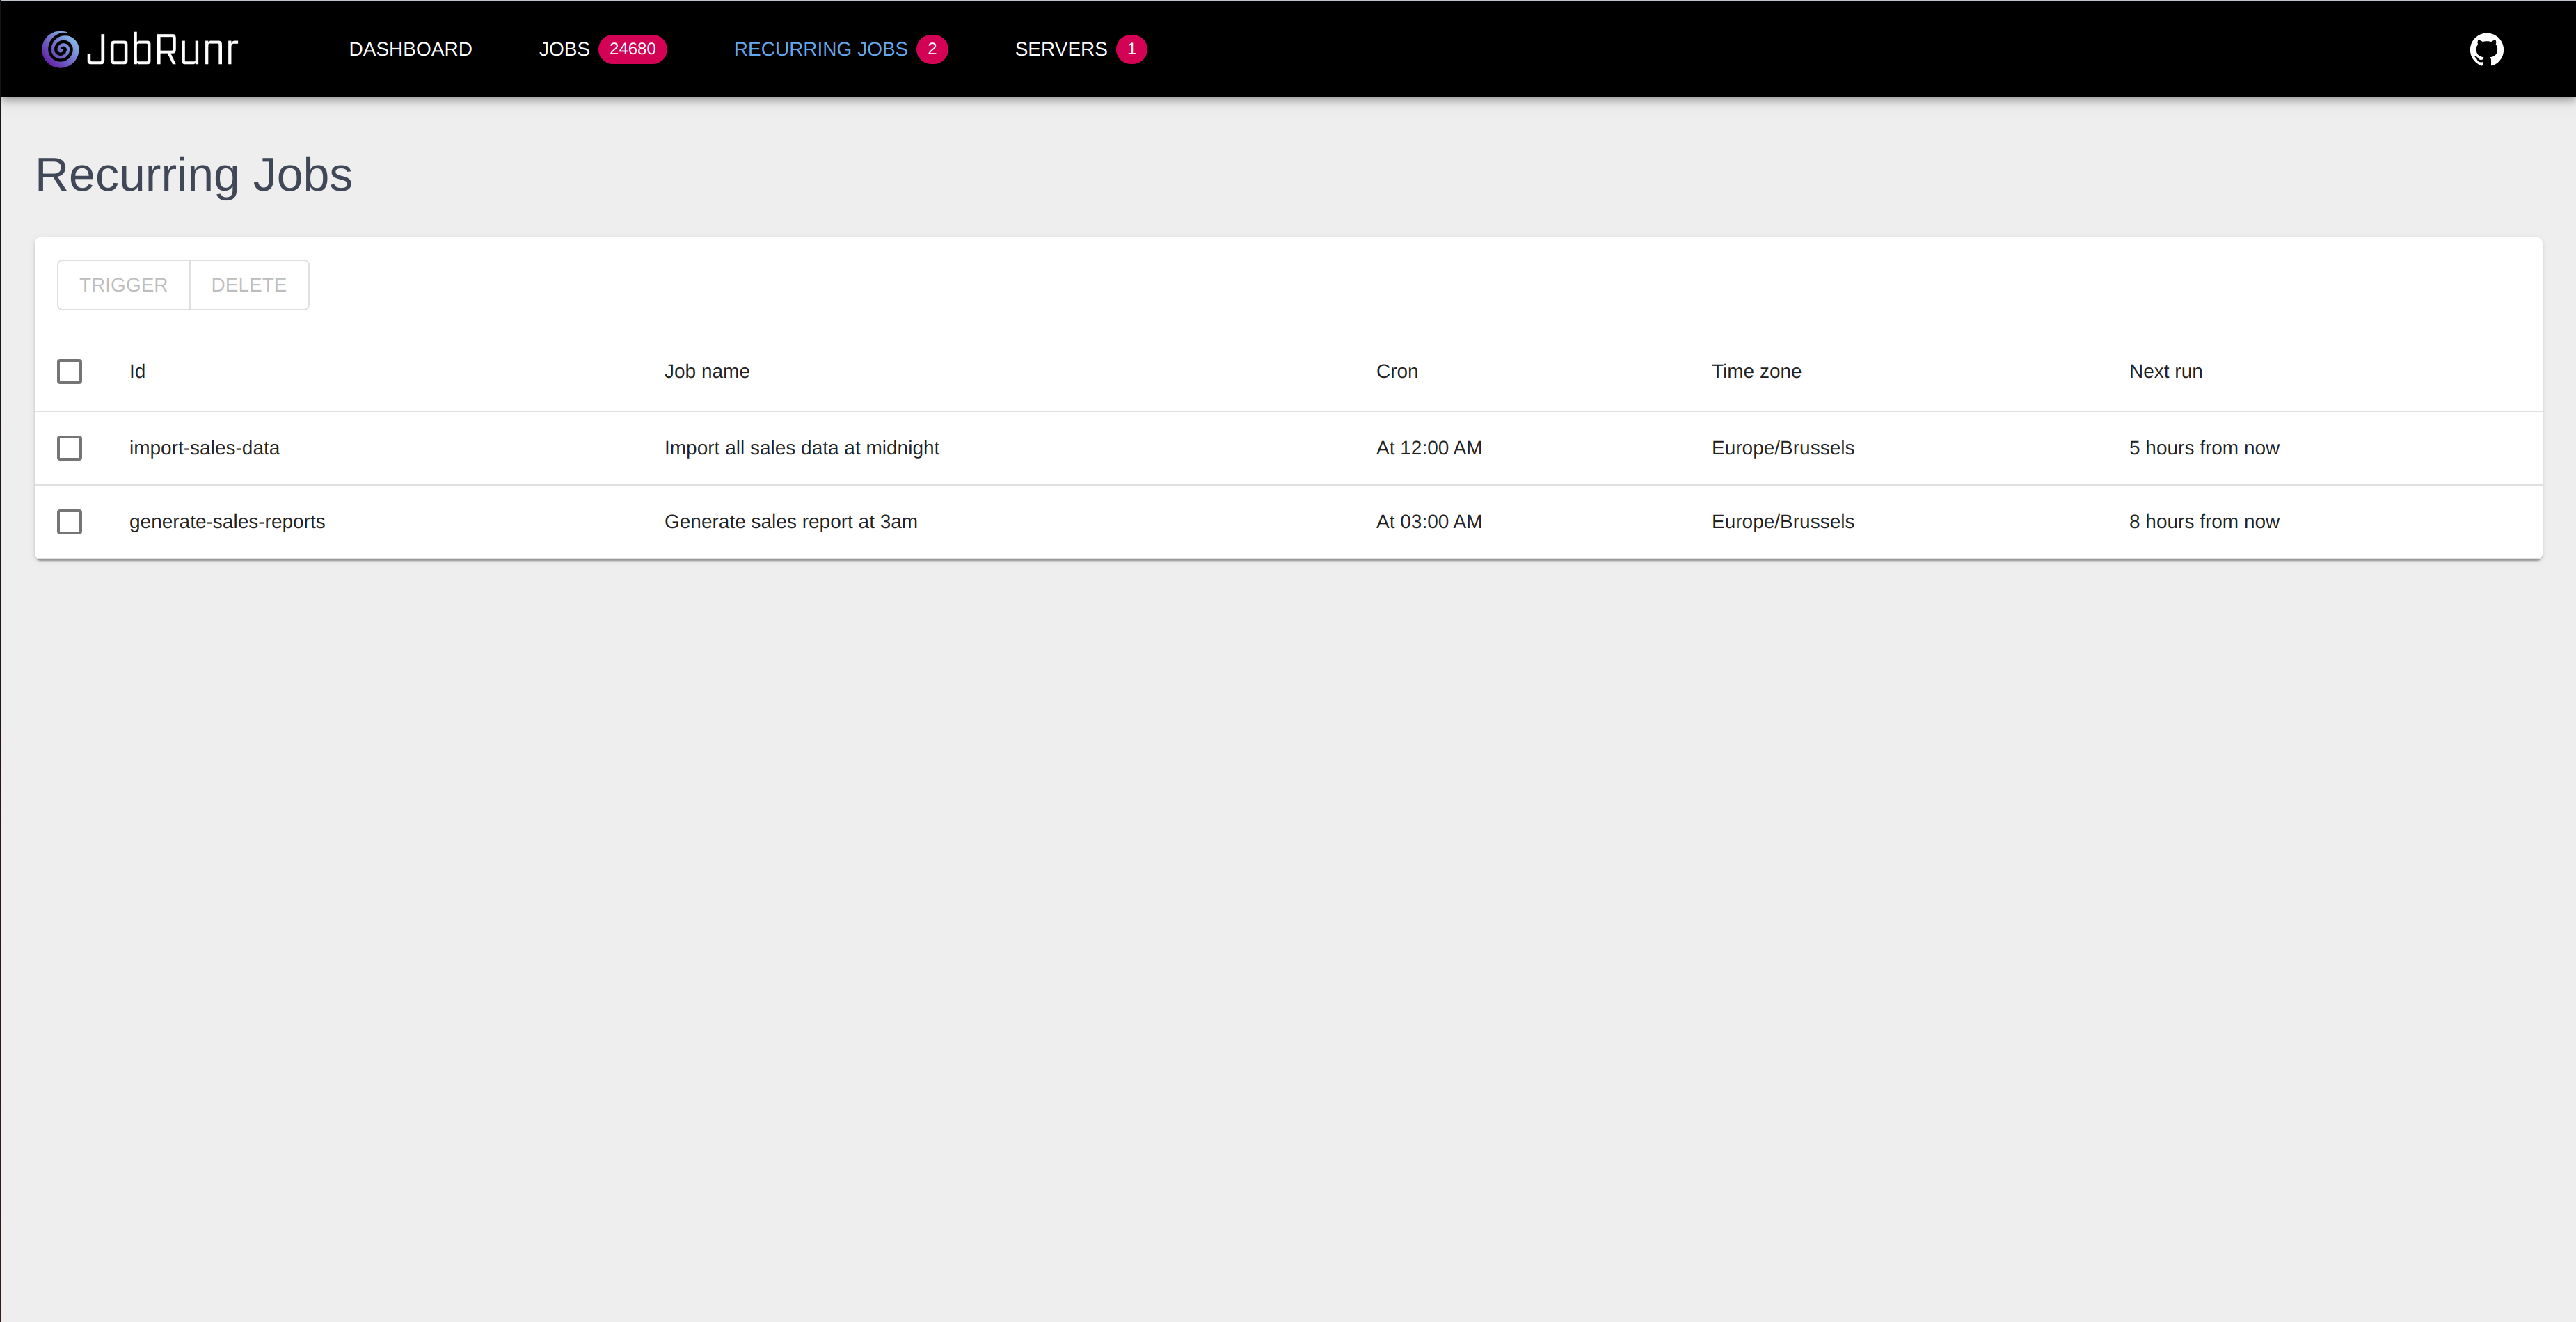Click the Job name column header
Image resolution: width=2576 pixels, height=1322 pixels.
pyautogui.click(x=706, y=371)
